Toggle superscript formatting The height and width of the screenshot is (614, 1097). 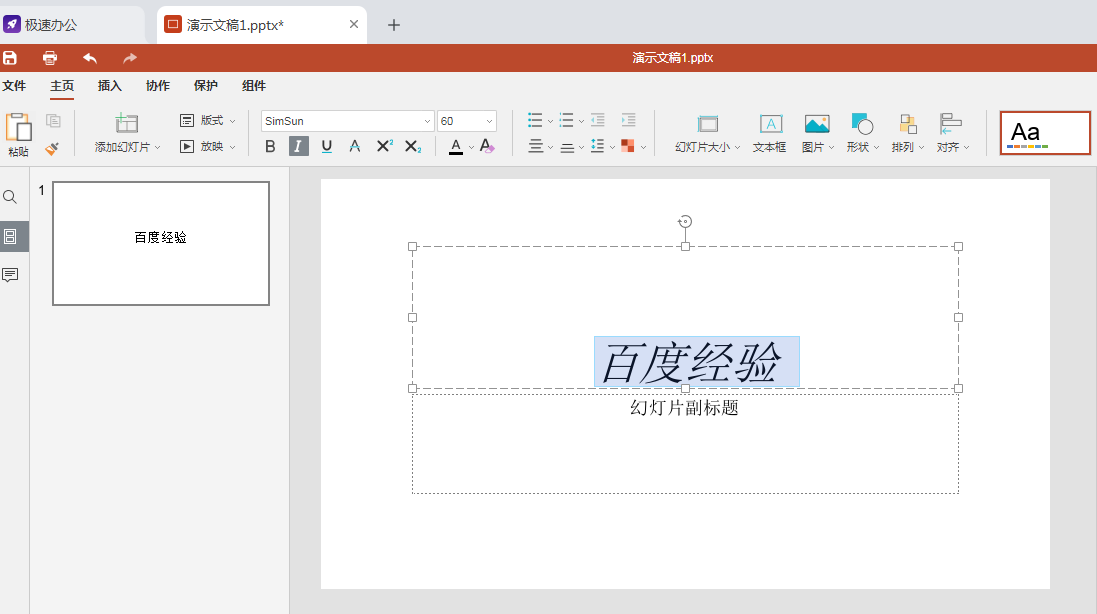click(x=384, y=146)
